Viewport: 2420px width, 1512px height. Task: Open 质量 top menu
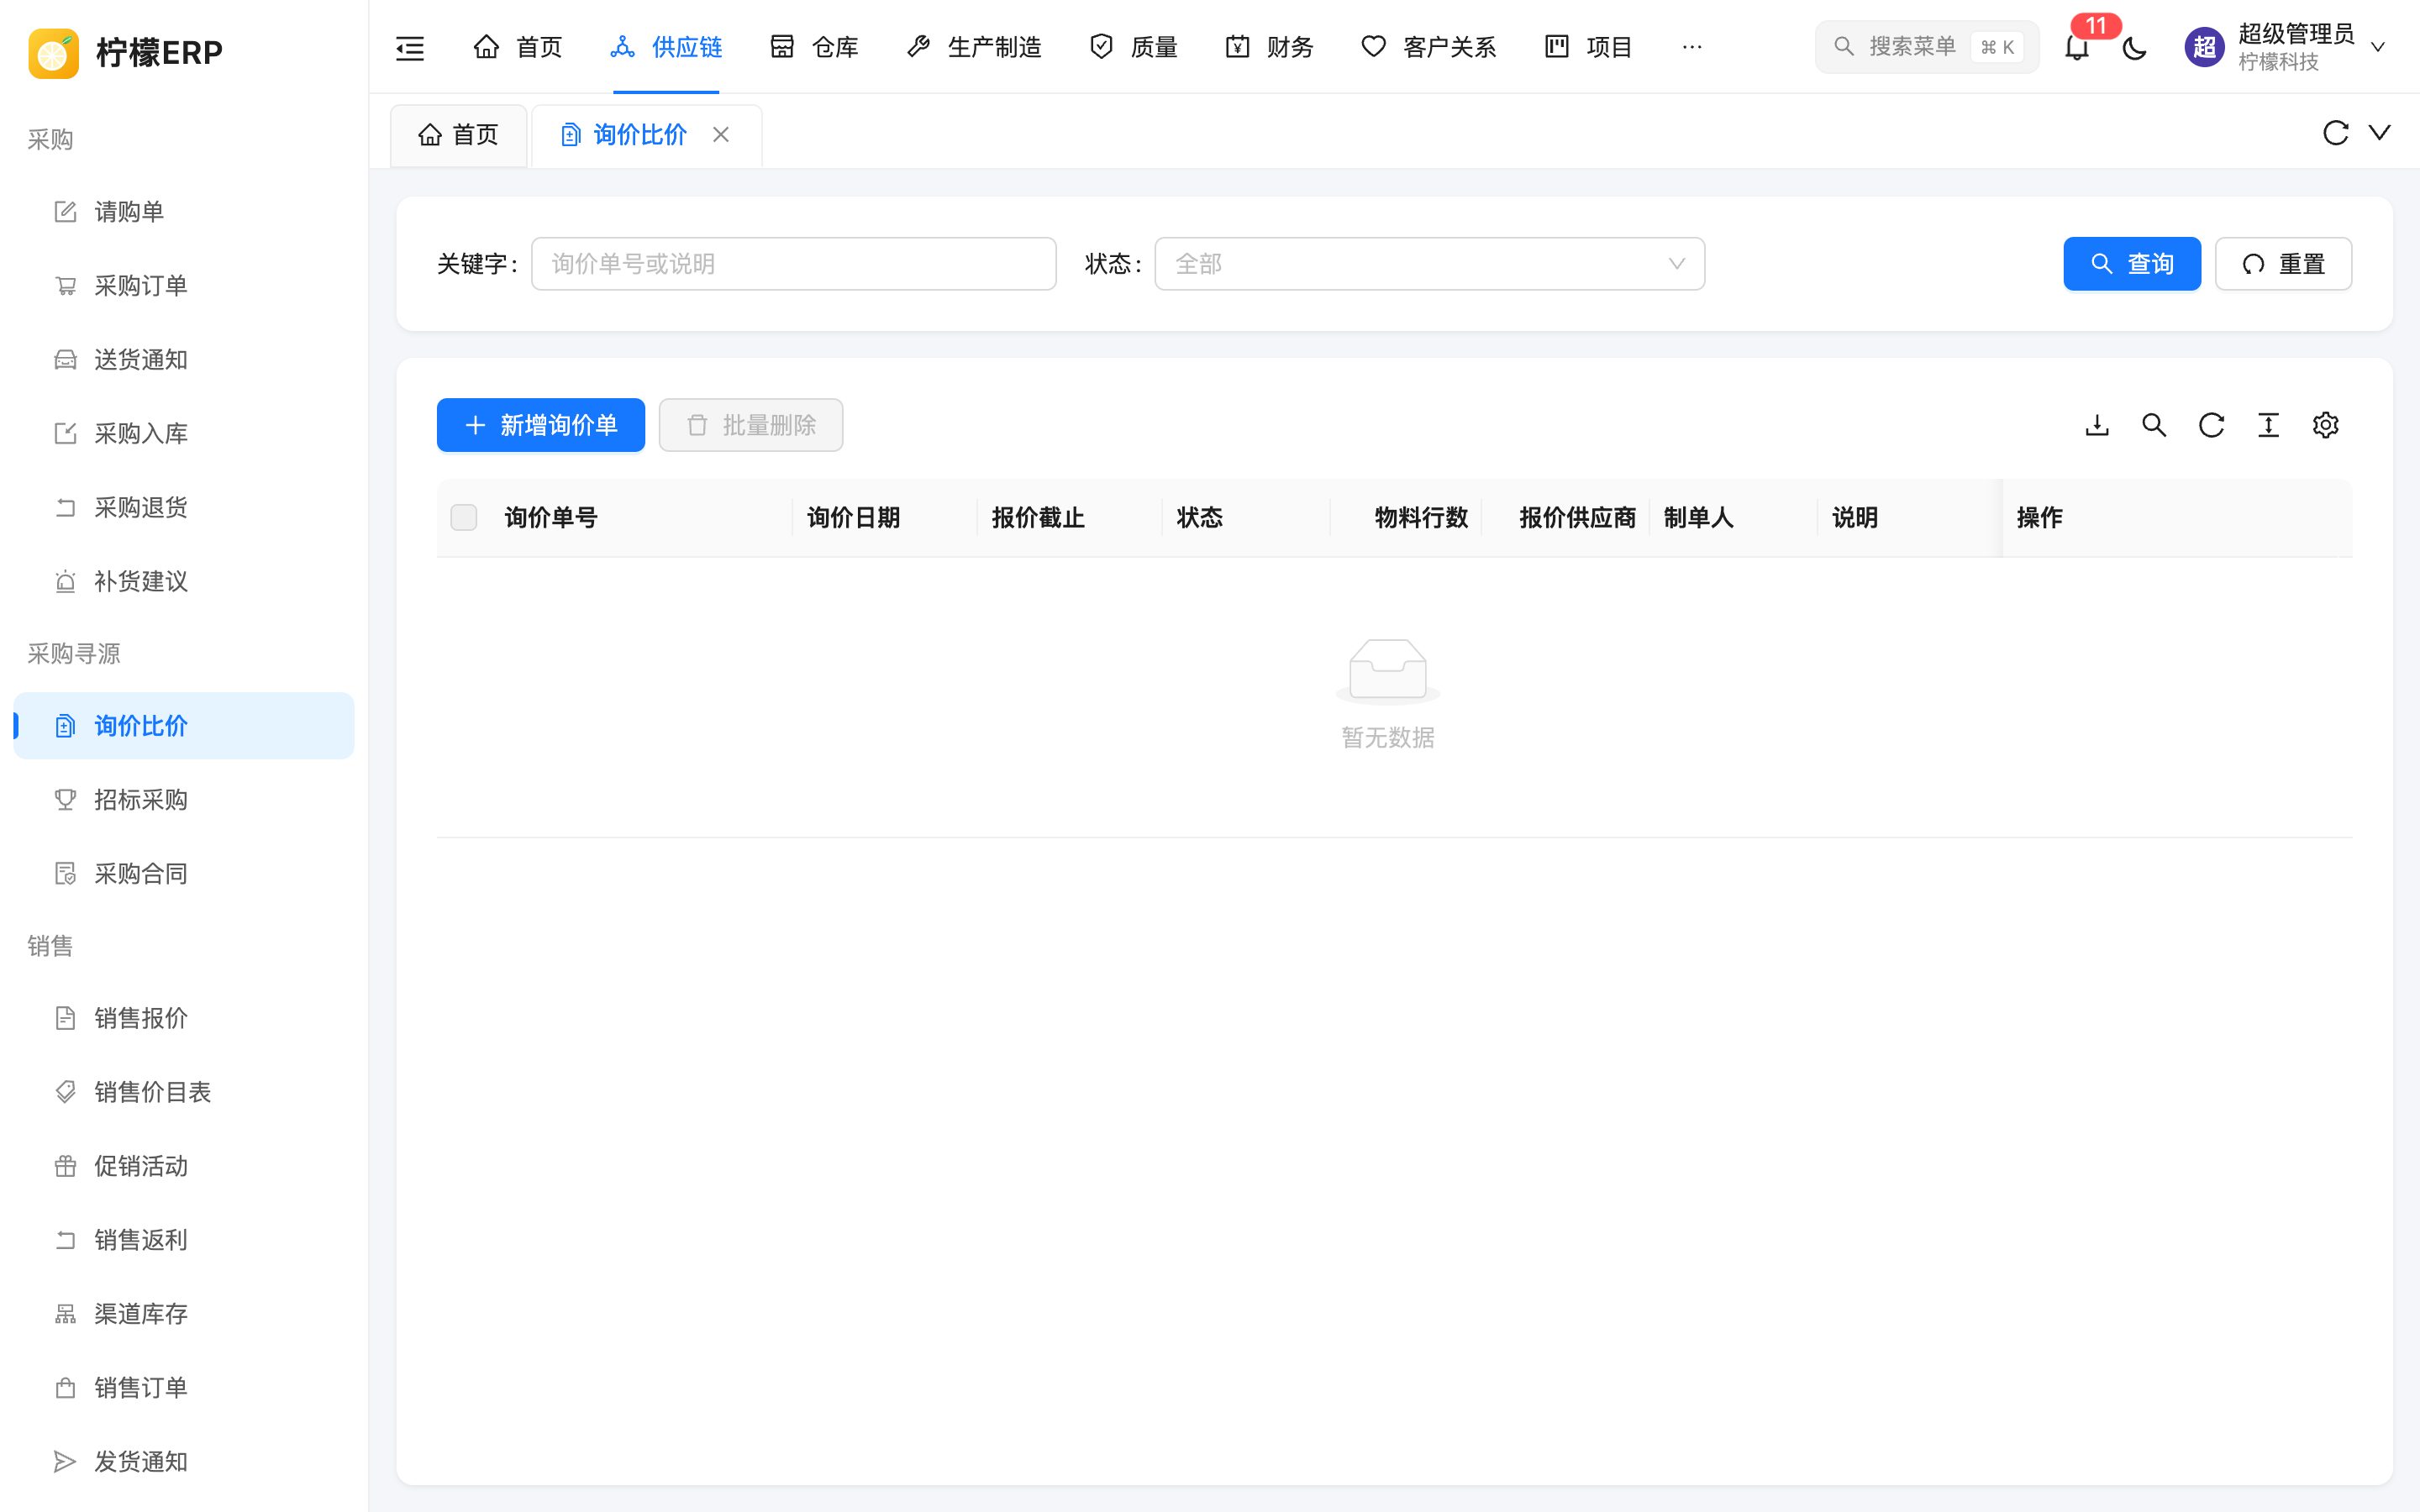(x=1133, y=47)
